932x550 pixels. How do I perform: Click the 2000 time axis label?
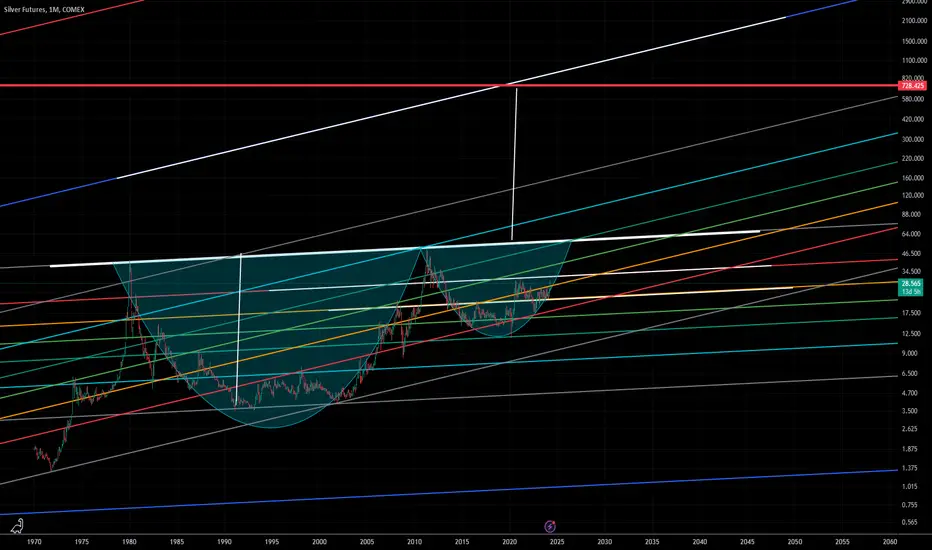(x=319, y=542)
